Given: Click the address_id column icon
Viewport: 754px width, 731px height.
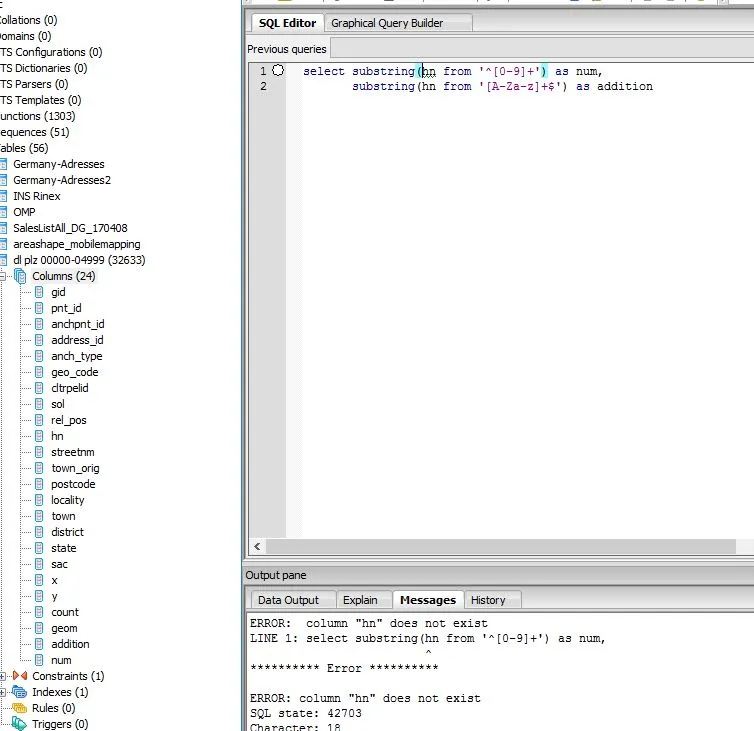Looking at the screenshot, I should 39,340.
